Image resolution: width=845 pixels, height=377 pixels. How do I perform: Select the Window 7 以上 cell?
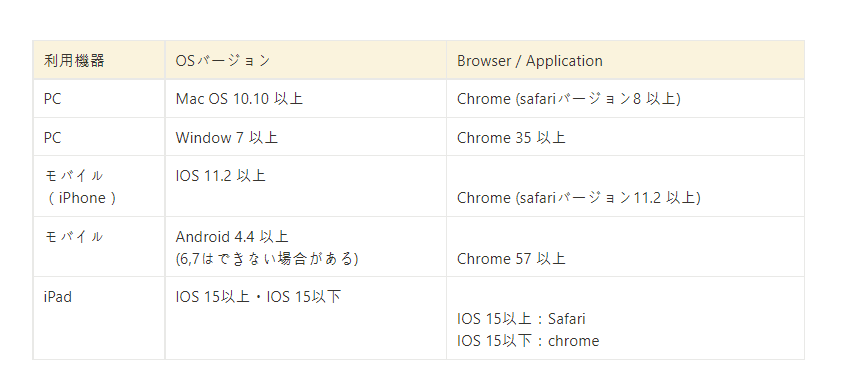click(x=306, y=137)
